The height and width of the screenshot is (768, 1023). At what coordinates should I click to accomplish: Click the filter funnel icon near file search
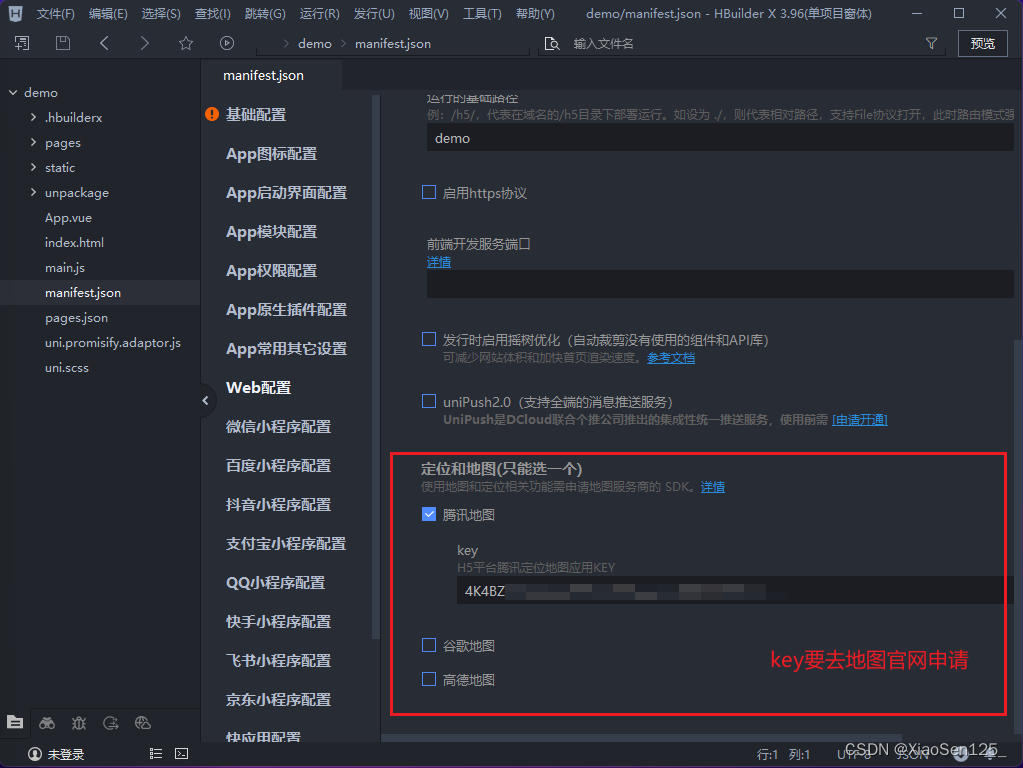931,43
